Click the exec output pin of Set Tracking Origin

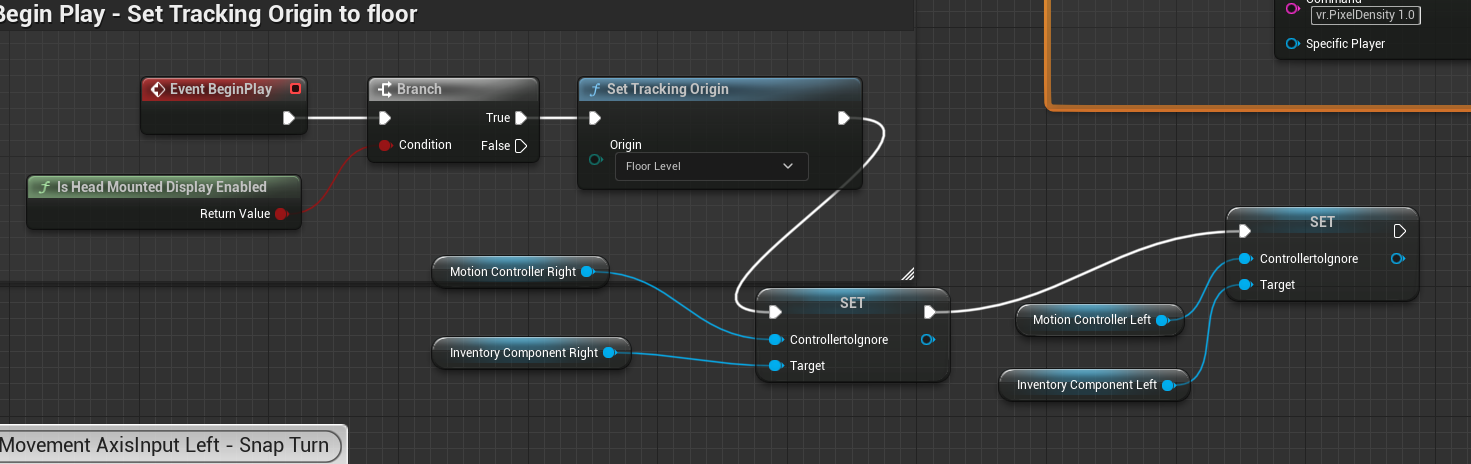(844, 118)
